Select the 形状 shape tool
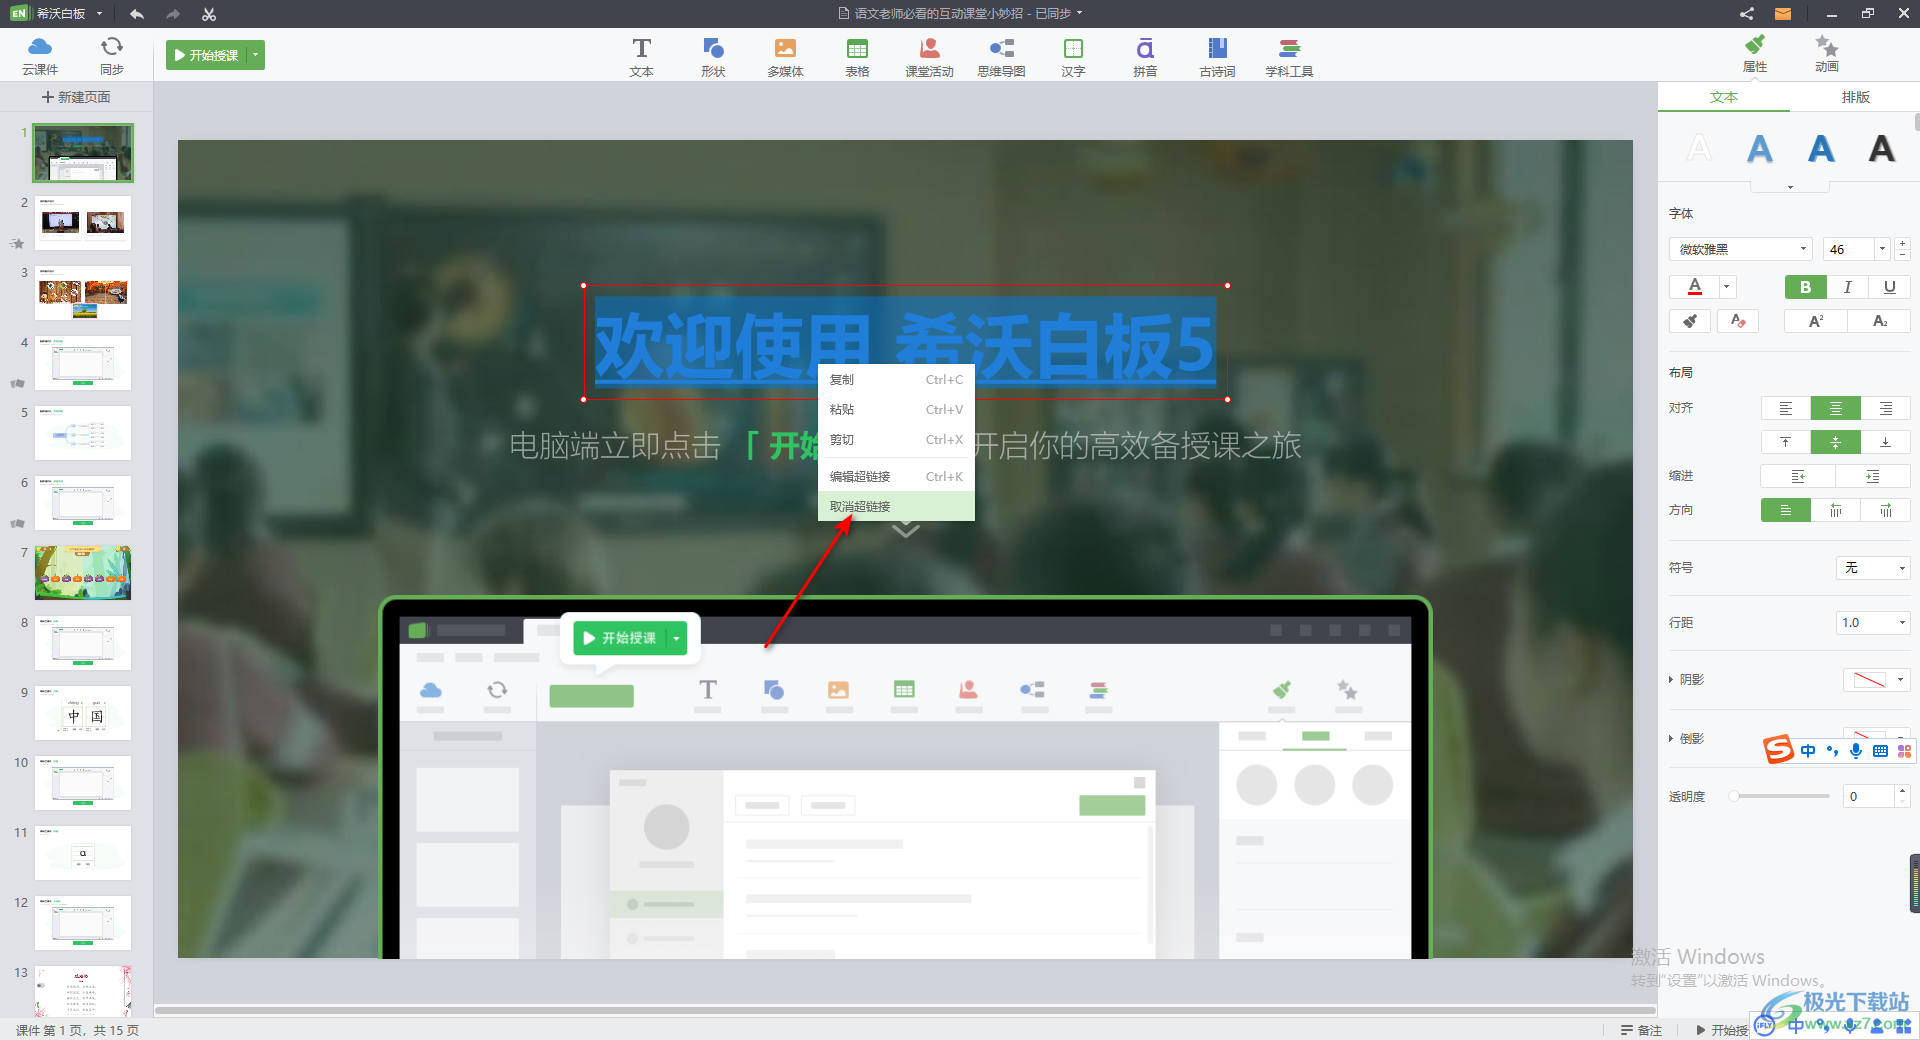The width and height of the screenshot is (1920, 1040). [x=713, y=57]
